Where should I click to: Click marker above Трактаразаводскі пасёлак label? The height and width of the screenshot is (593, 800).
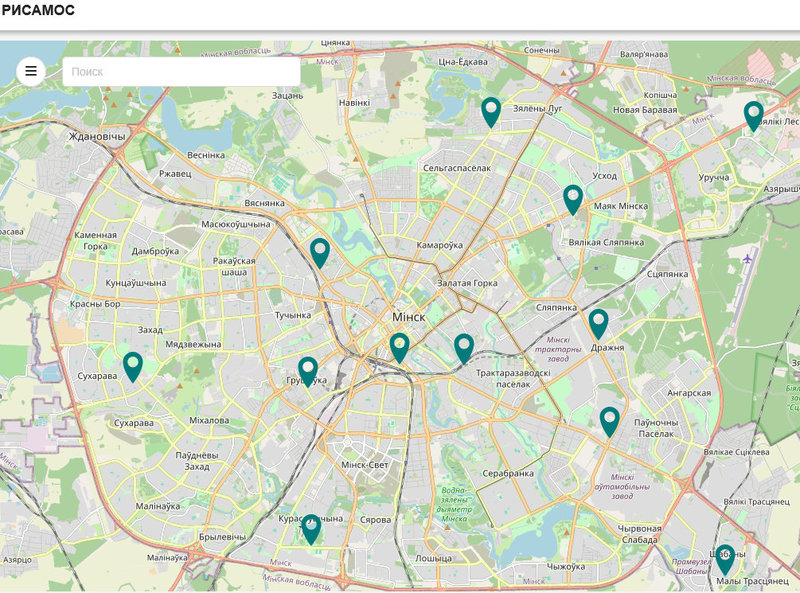pyautogui.click(x=463, y=348)
